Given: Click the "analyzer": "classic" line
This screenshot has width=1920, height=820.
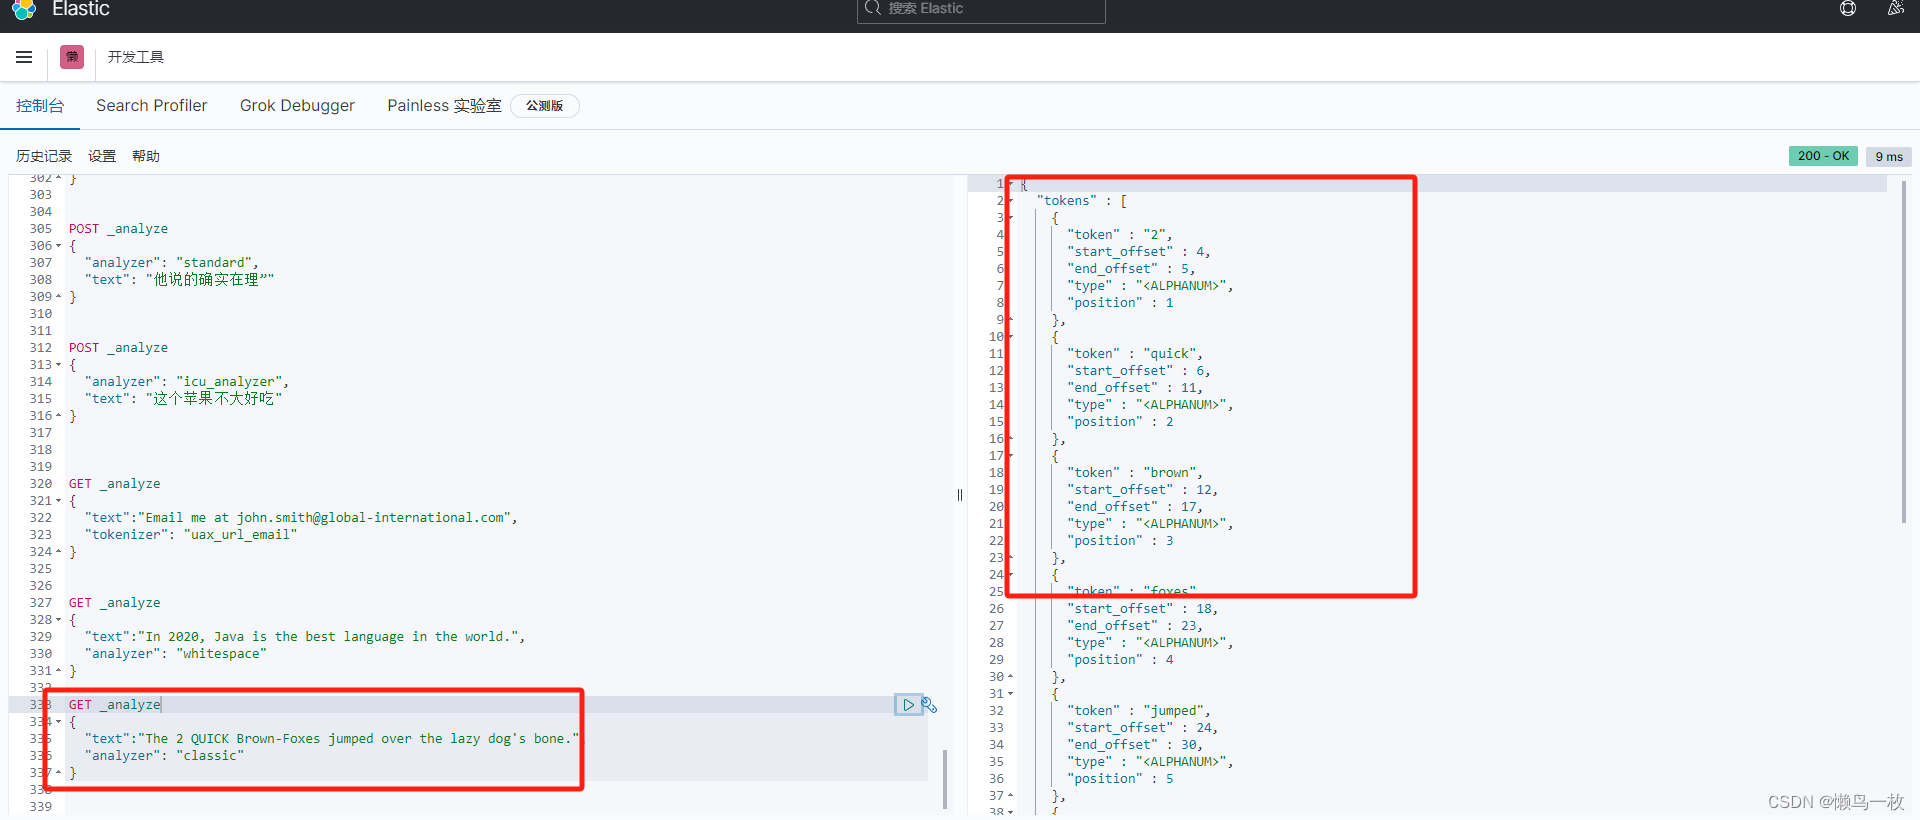Looking at the screenshot, I should click(x=164, y=756).
